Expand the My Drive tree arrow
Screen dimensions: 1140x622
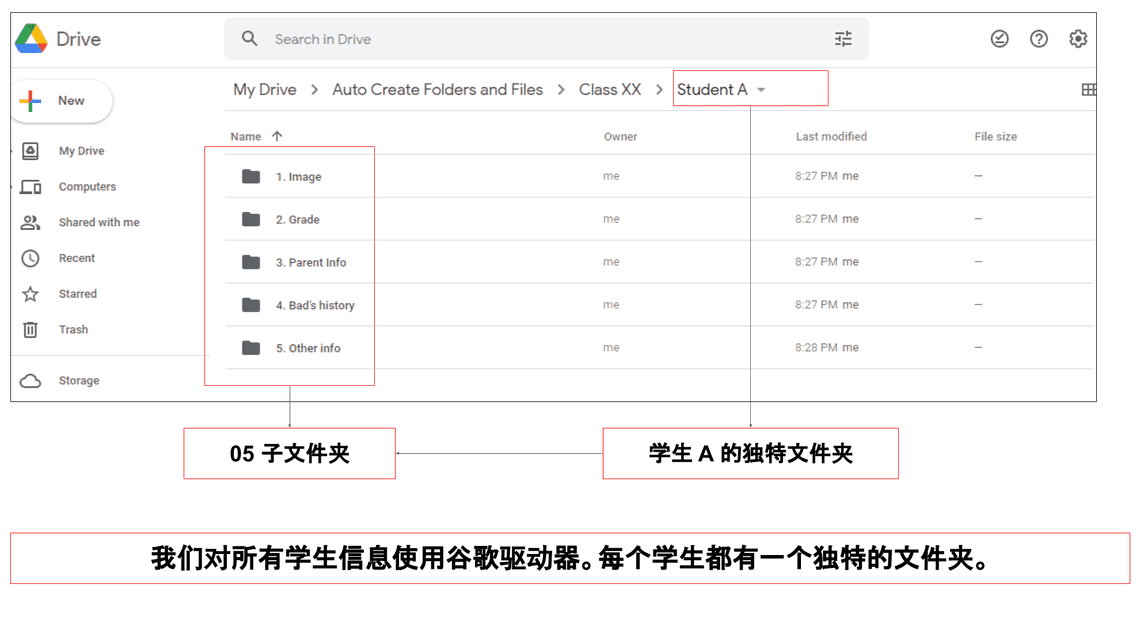[13, 151]
